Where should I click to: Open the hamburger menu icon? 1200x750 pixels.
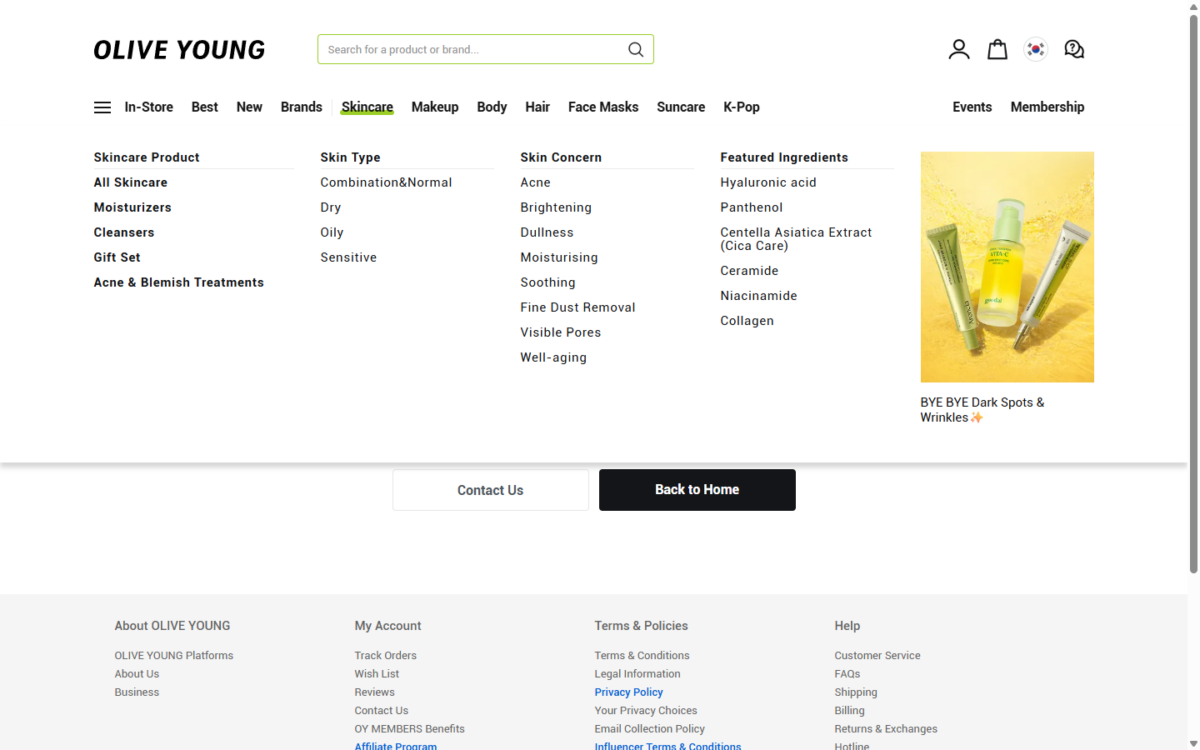click(102, 107)
